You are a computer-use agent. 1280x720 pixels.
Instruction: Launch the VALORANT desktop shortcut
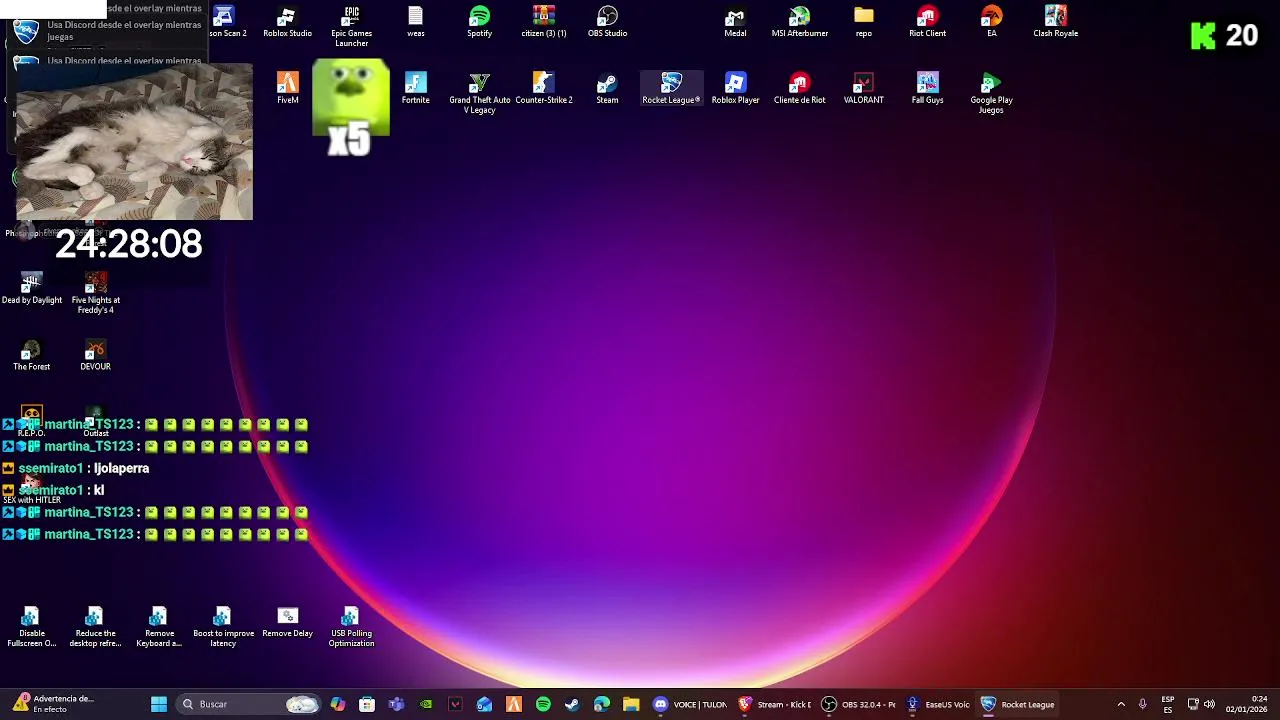(863, 88)
